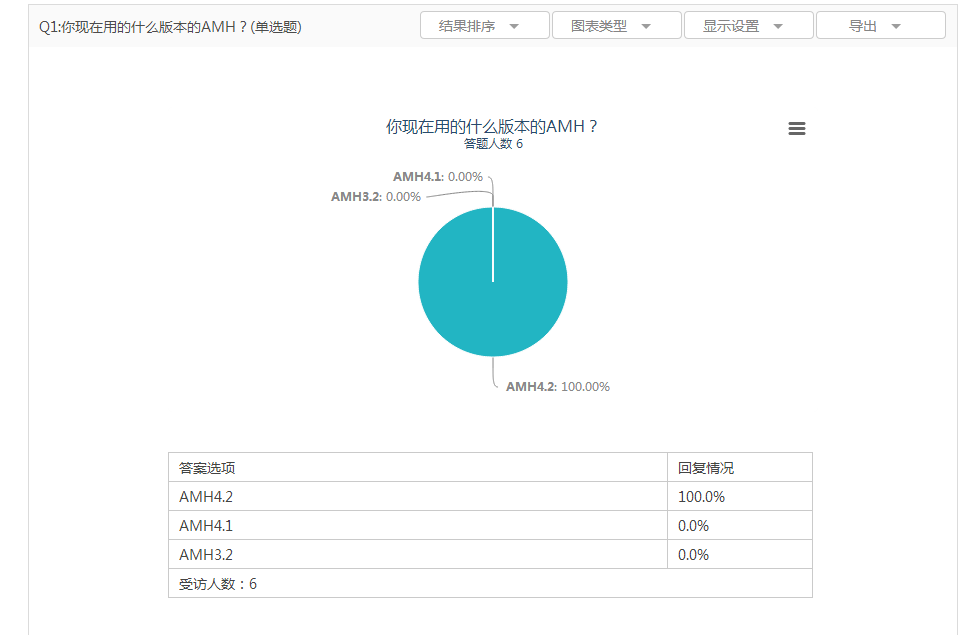This screenshot has width=961, height=635.
Task: Click the 100.0% response cell
Action: 701,497
